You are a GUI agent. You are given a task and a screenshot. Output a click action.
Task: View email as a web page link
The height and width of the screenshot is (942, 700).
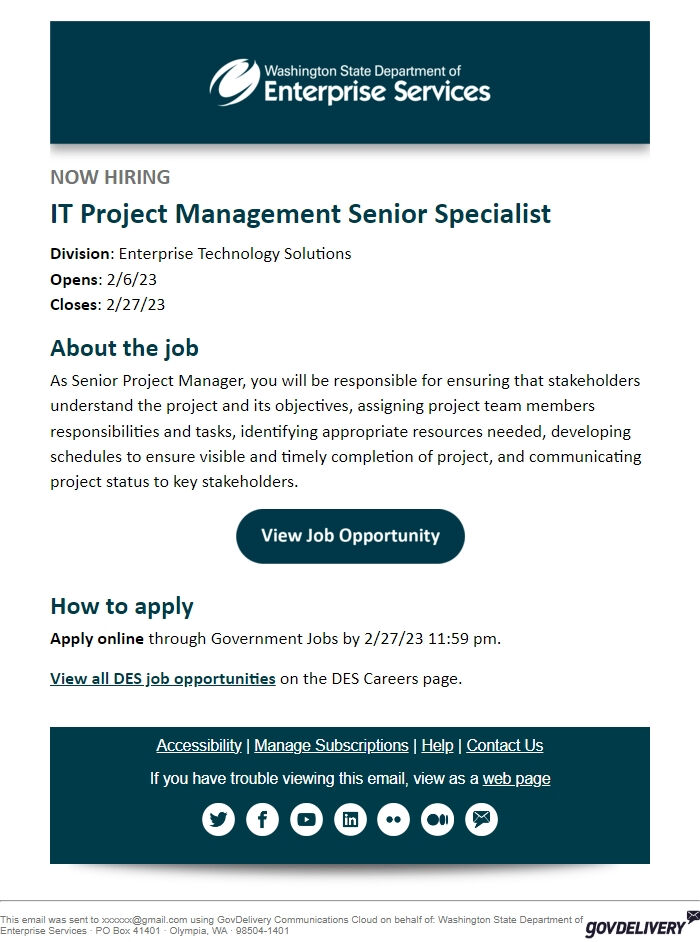click(x=516, y=779)
